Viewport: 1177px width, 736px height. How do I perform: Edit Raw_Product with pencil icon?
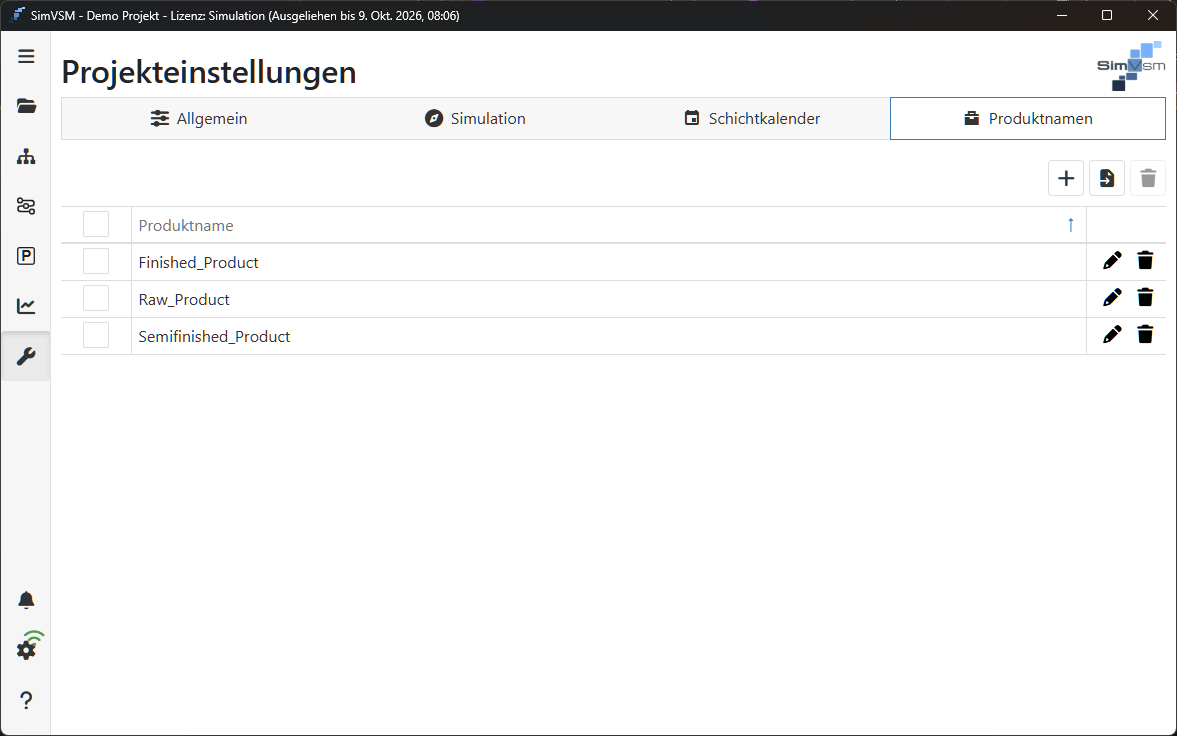coord(1112,297)
